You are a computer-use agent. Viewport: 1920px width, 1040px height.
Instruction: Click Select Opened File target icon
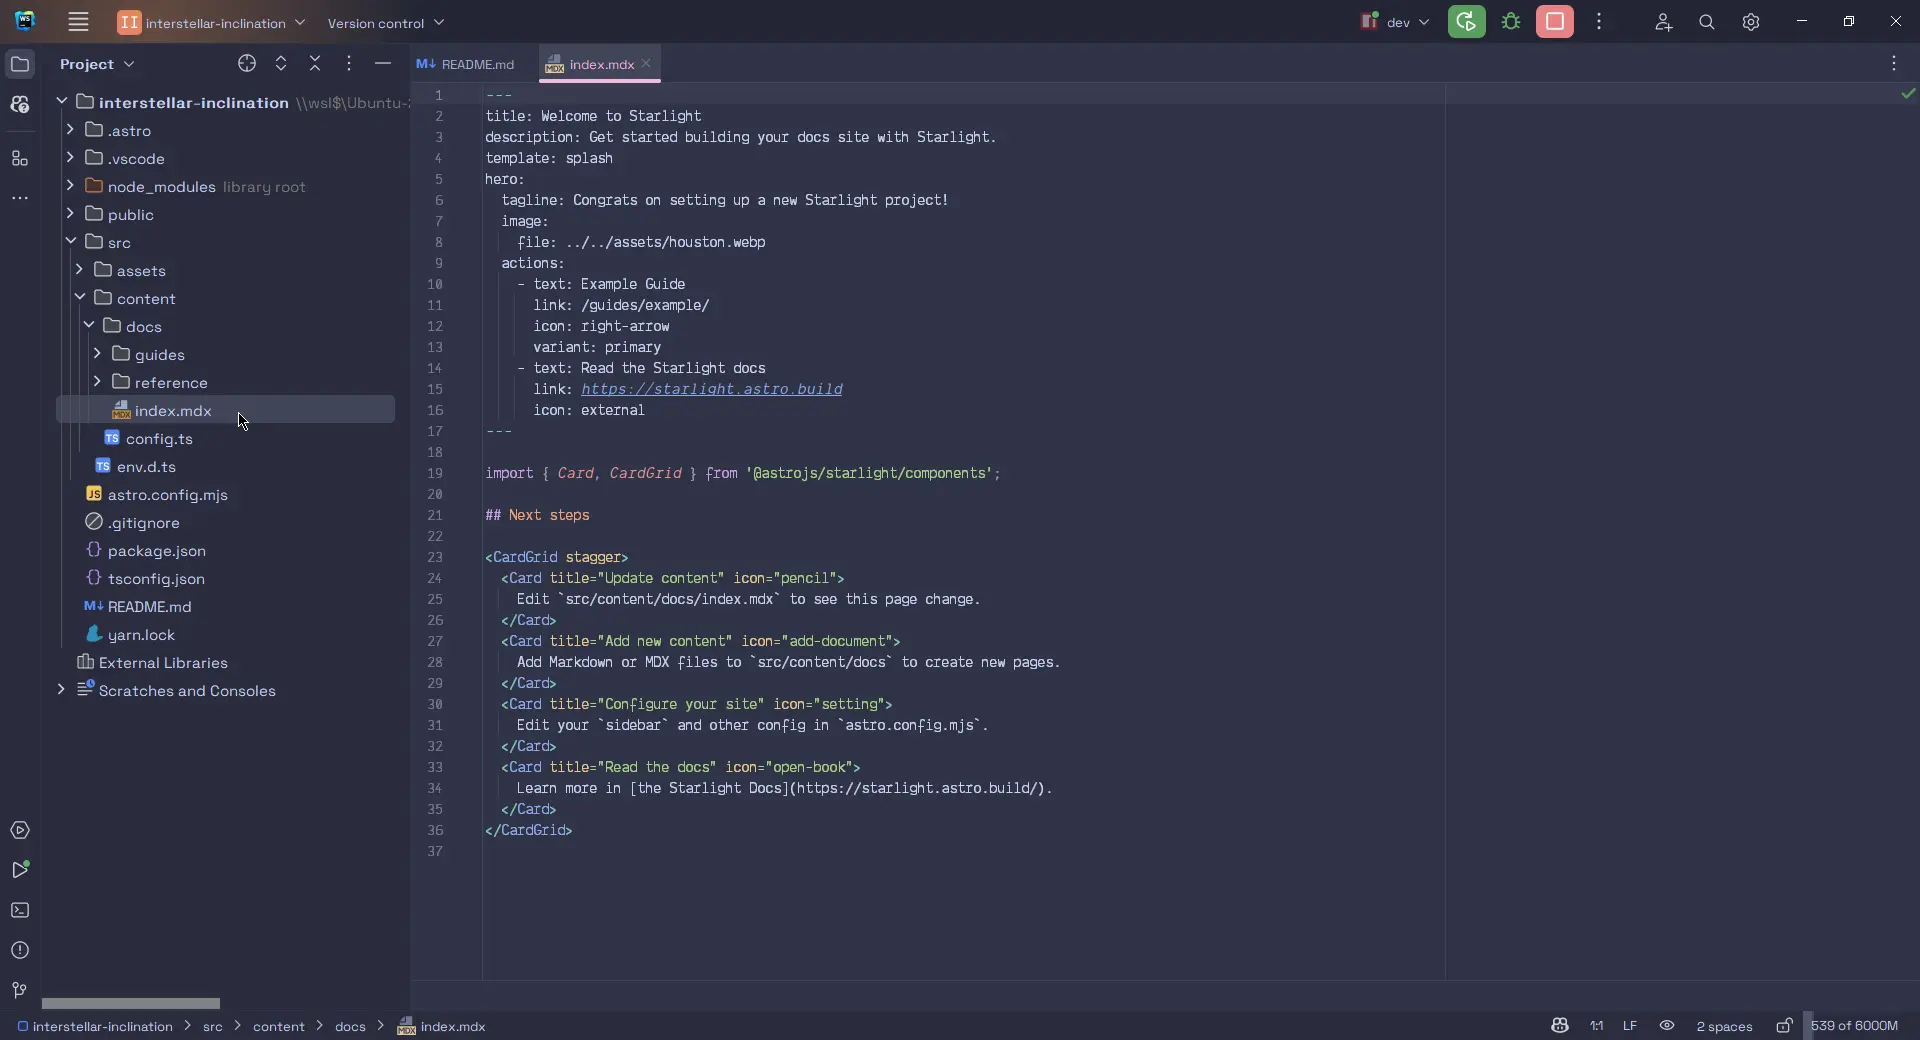pos(247,64)
